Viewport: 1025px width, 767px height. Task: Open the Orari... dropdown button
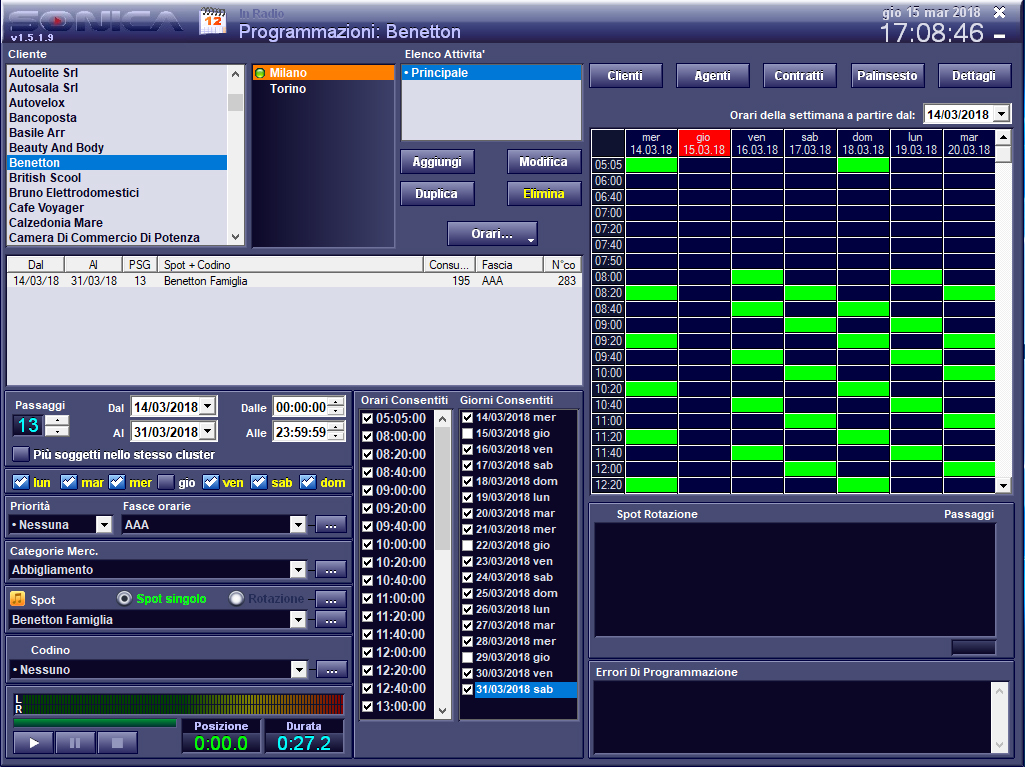[492, 233]
